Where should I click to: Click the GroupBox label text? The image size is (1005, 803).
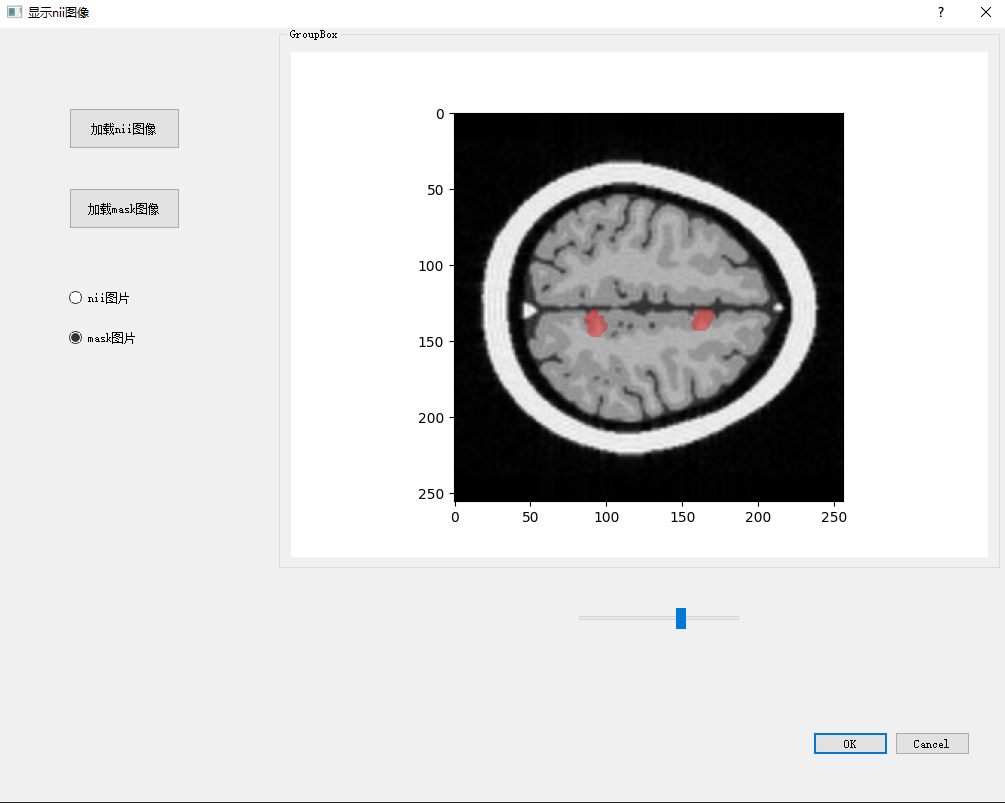point(311,34)
